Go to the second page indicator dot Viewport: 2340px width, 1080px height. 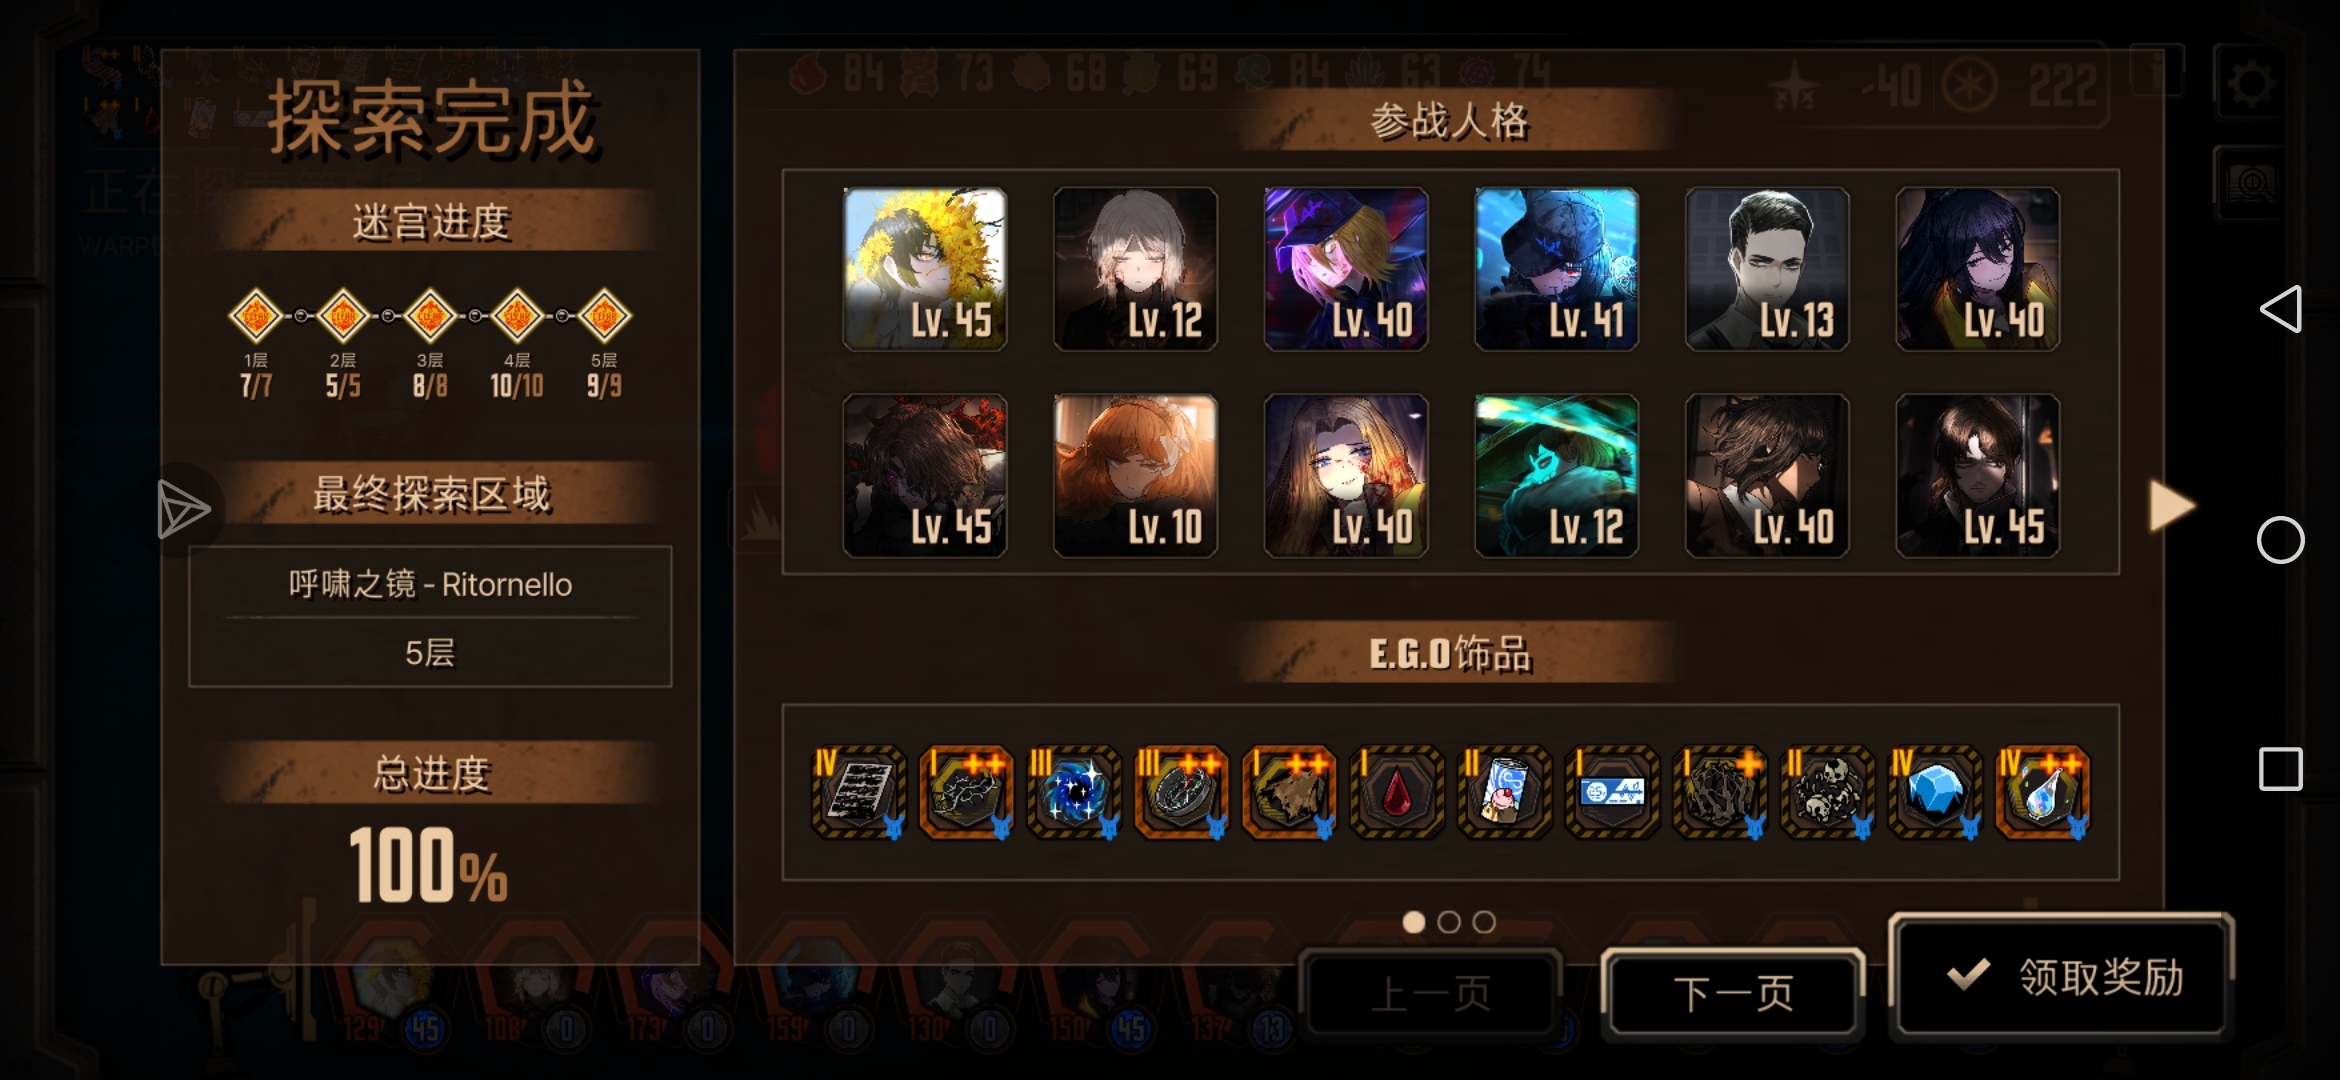point(1449,922)
